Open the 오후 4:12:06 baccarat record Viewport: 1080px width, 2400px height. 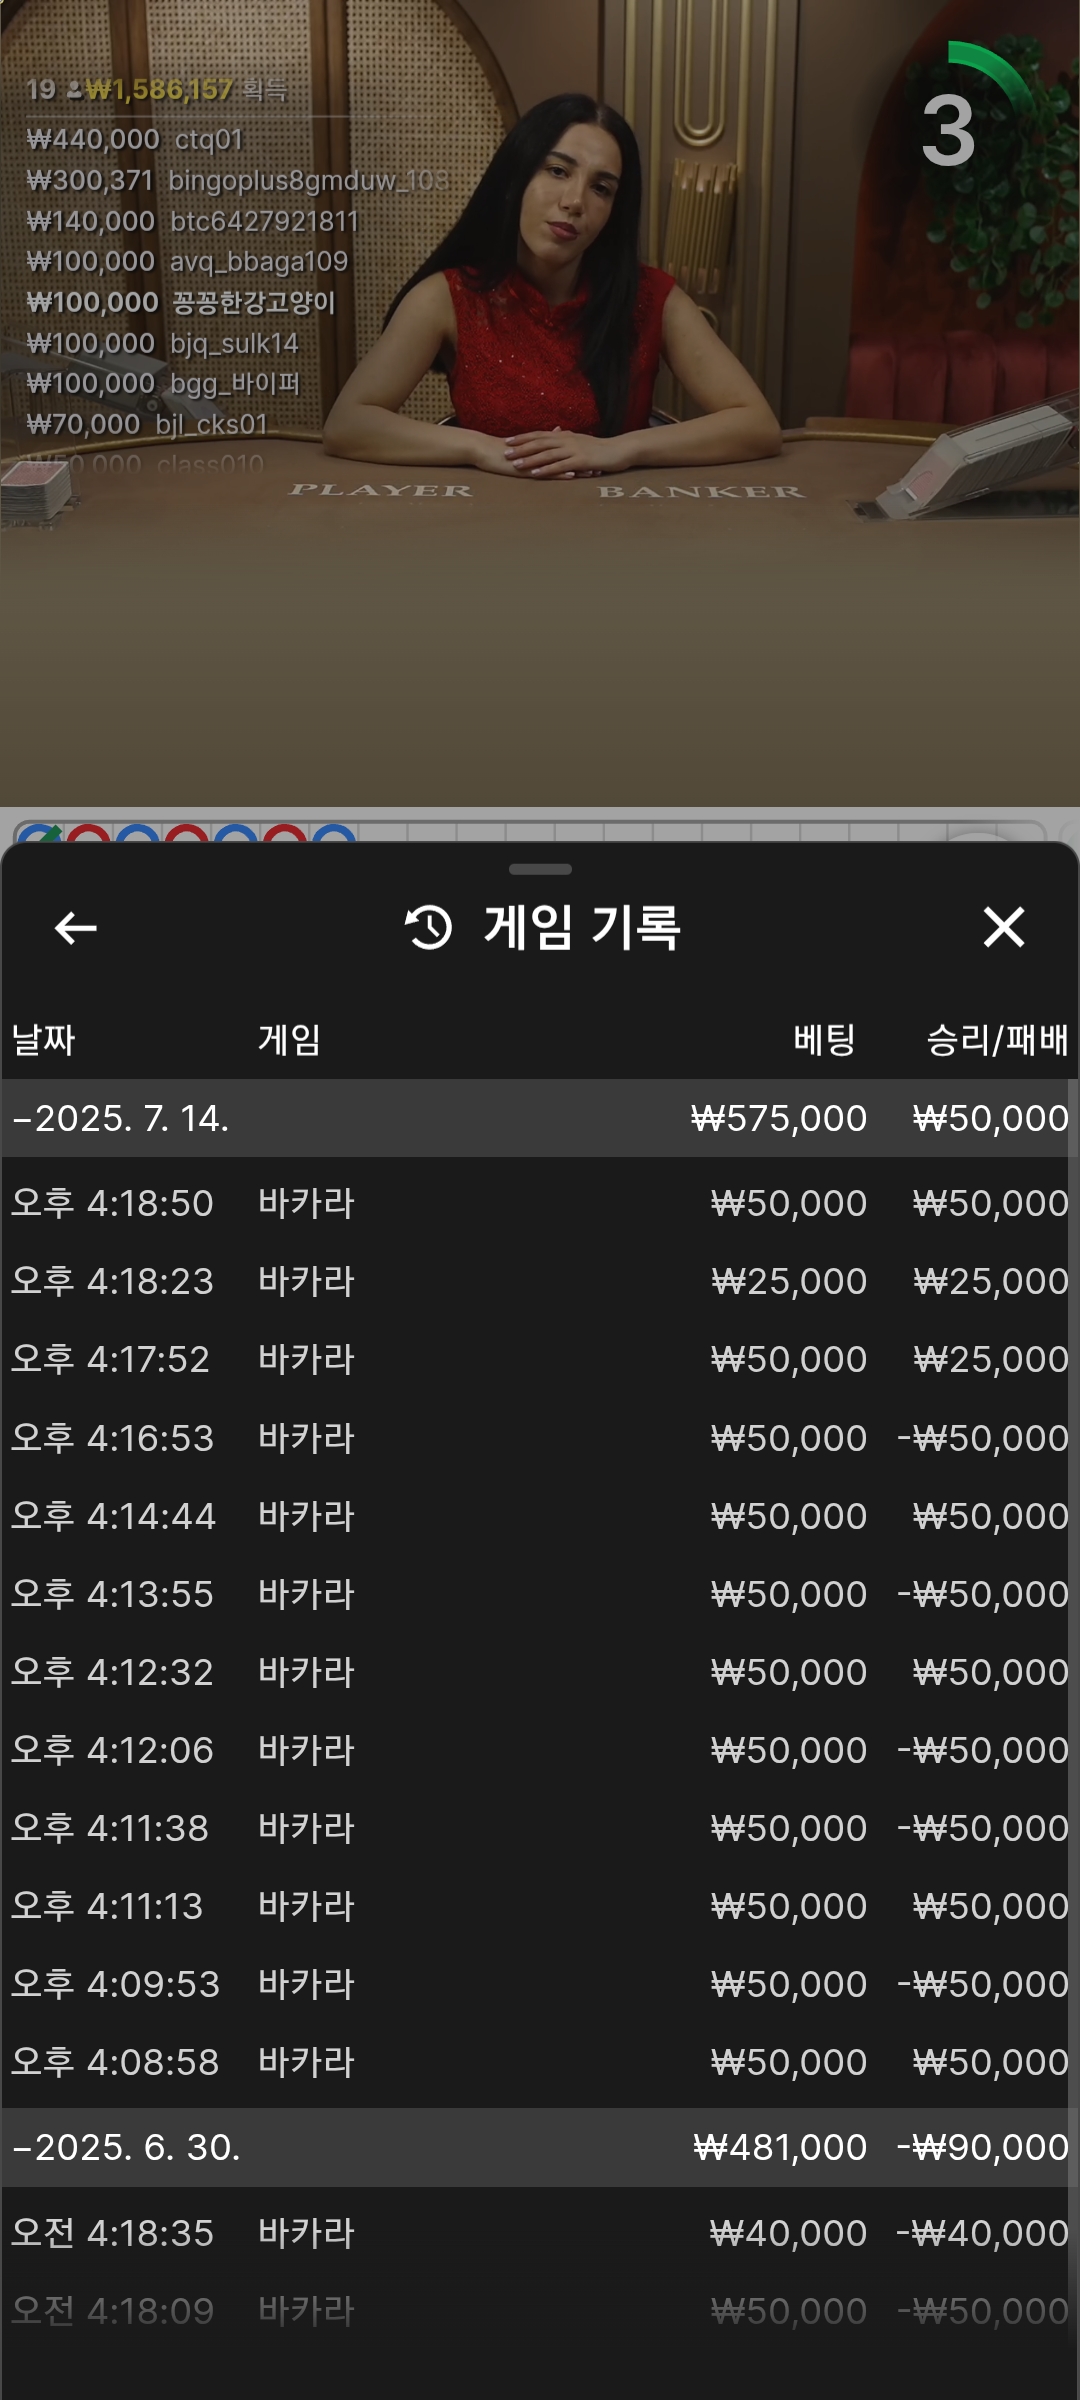[x=540, y=1749]
